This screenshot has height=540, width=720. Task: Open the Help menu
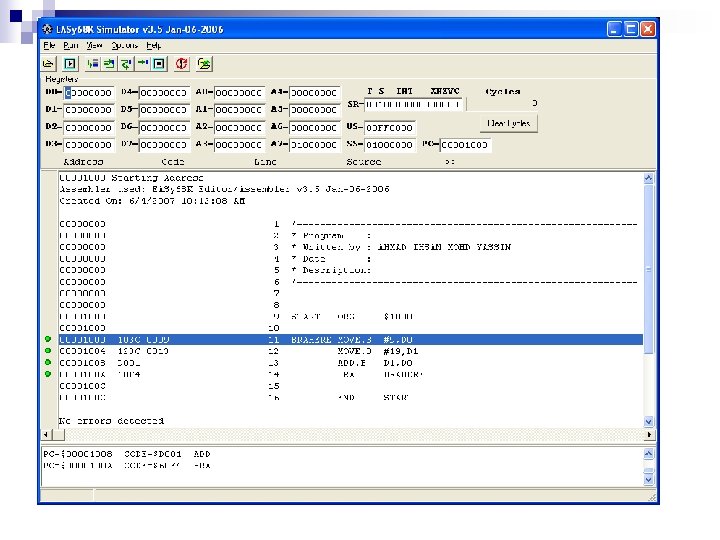[x=153, y=45]
